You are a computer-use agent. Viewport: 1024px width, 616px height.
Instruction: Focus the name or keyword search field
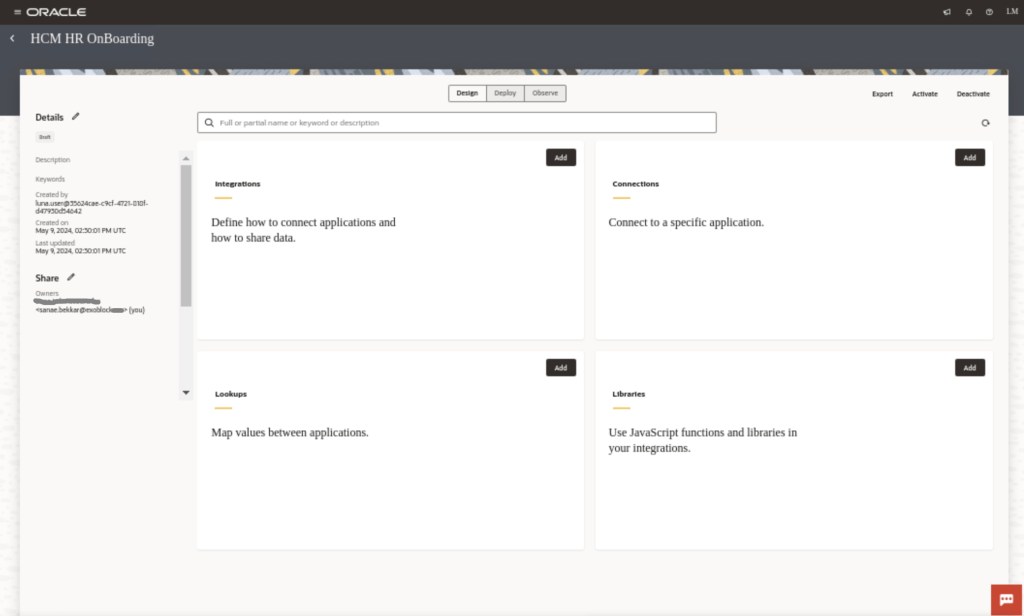460,123
